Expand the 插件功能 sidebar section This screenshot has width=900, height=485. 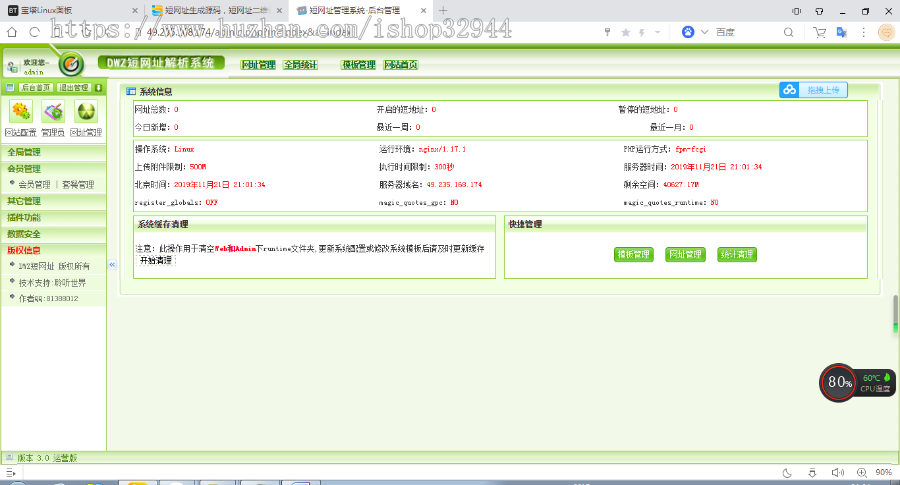click(x=53, y=218)
